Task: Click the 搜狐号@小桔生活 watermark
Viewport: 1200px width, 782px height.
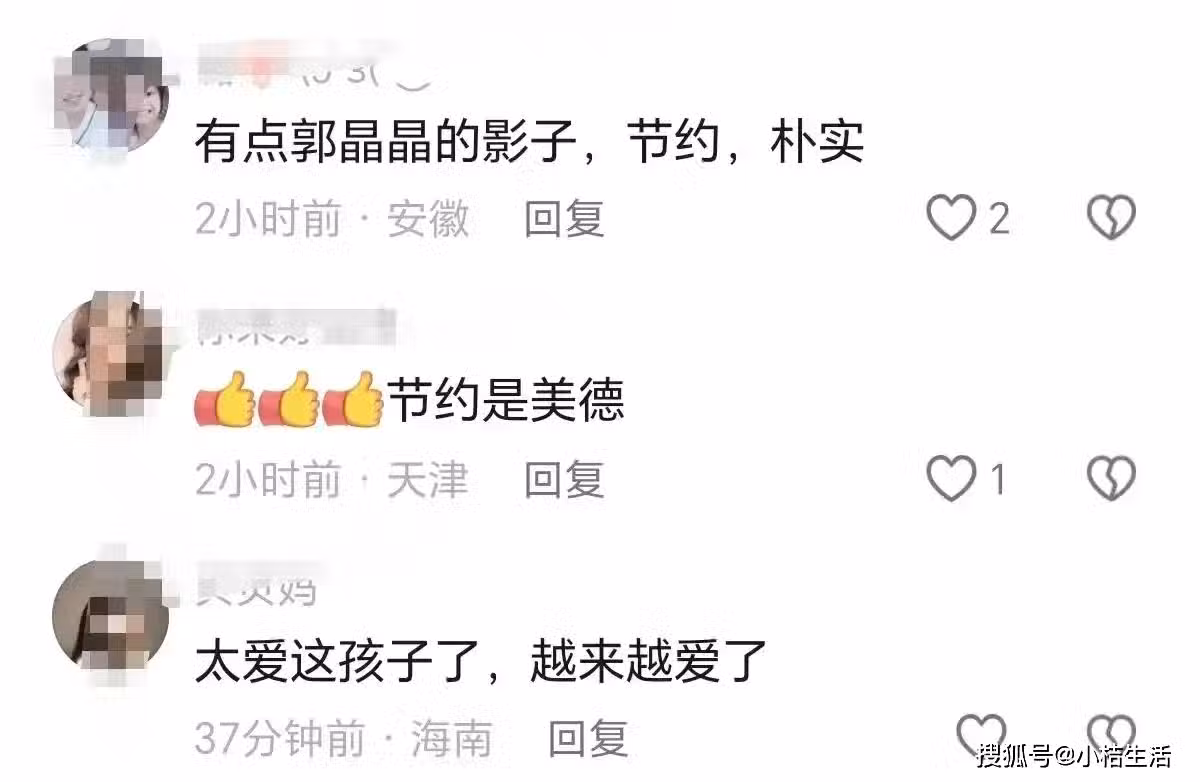Action: tap(1074, 755)
